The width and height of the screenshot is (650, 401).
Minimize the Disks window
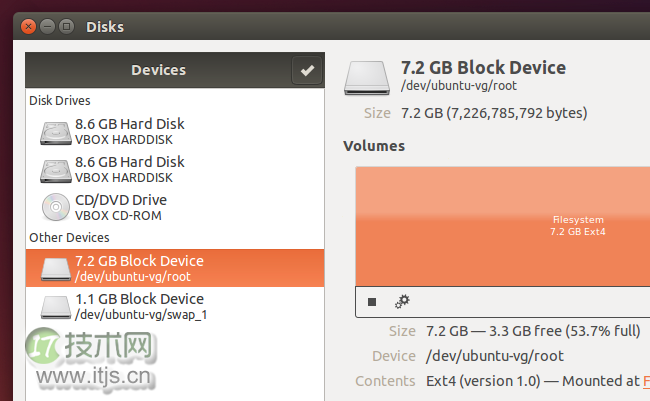(47, 26)
